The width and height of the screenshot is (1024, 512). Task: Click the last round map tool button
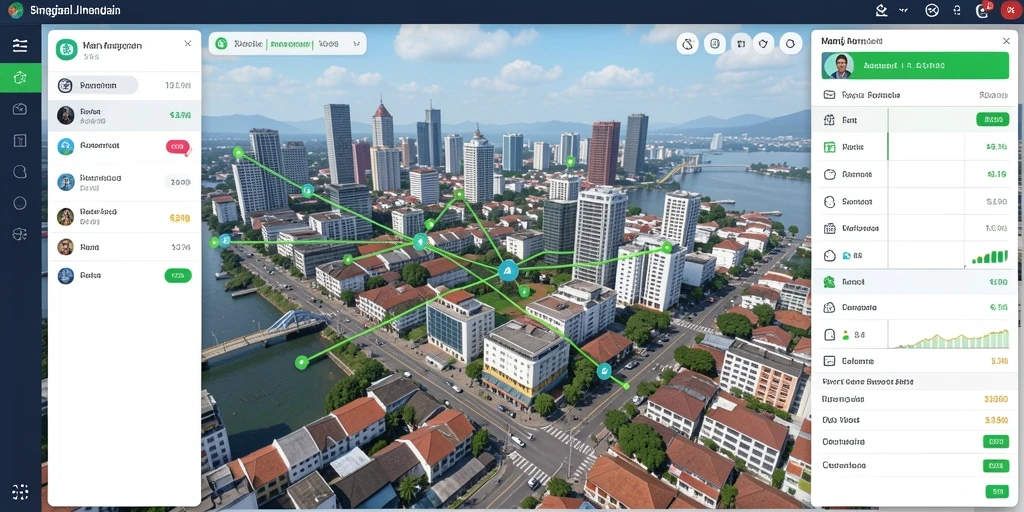pos(790,44)
